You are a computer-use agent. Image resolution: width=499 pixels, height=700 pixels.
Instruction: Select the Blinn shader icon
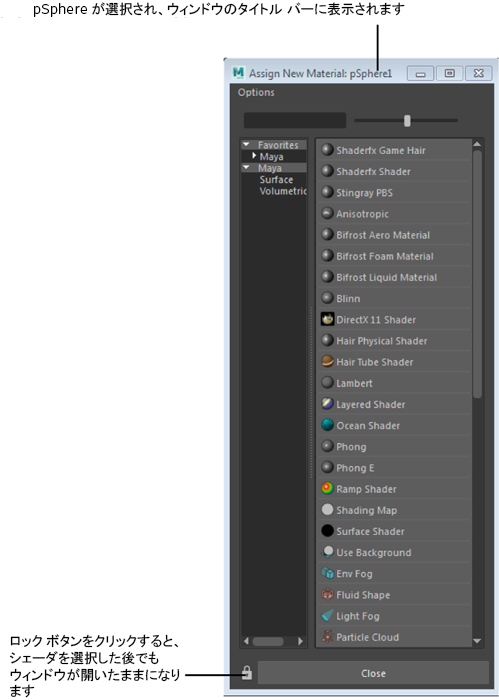(328, 298)
